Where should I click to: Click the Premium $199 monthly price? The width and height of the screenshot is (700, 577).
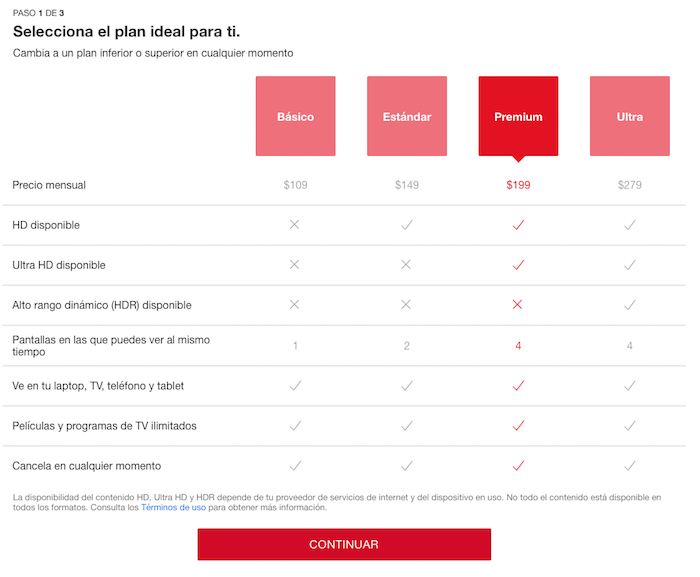[518, 185]
